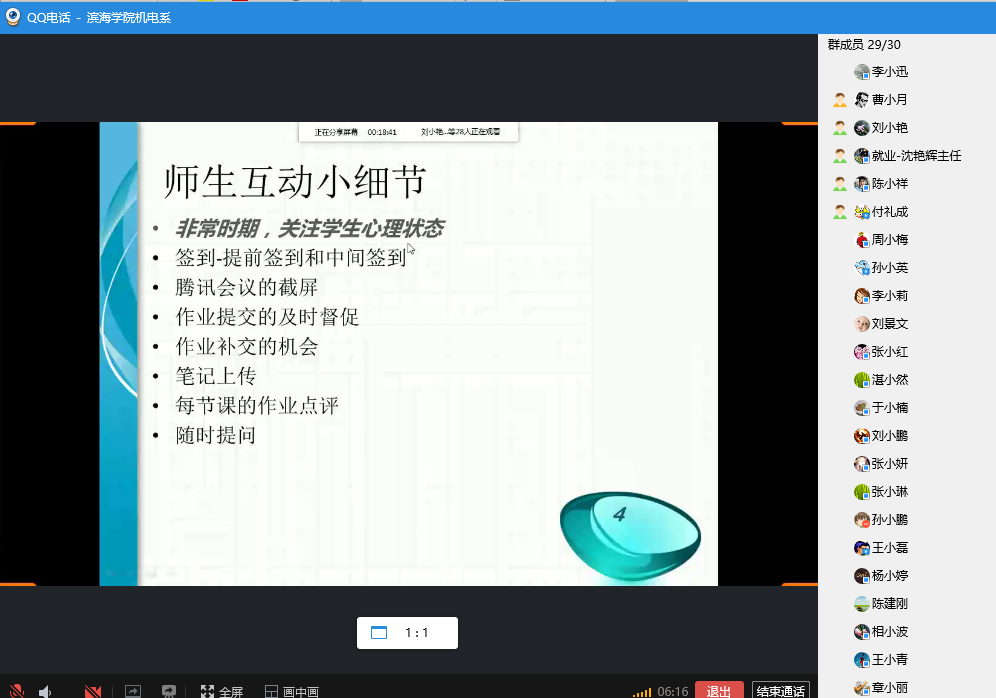
Task: Click the red 退出 button
Action: click(718, 691)
